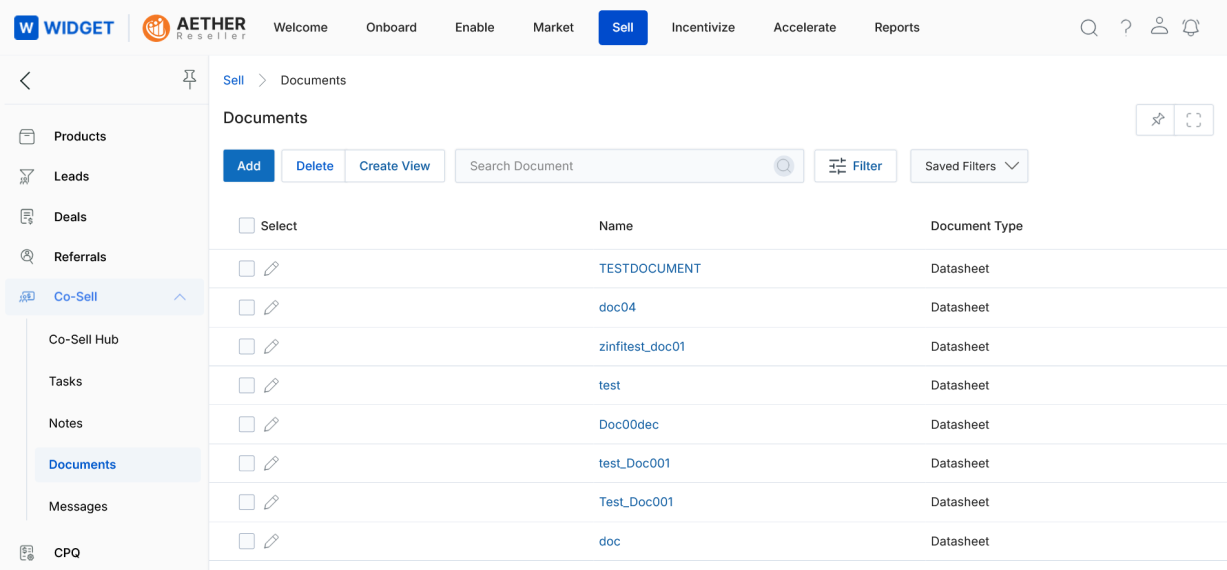Go to the Accelerate tab
The image size is (1227, 570).
coord(804,27)
